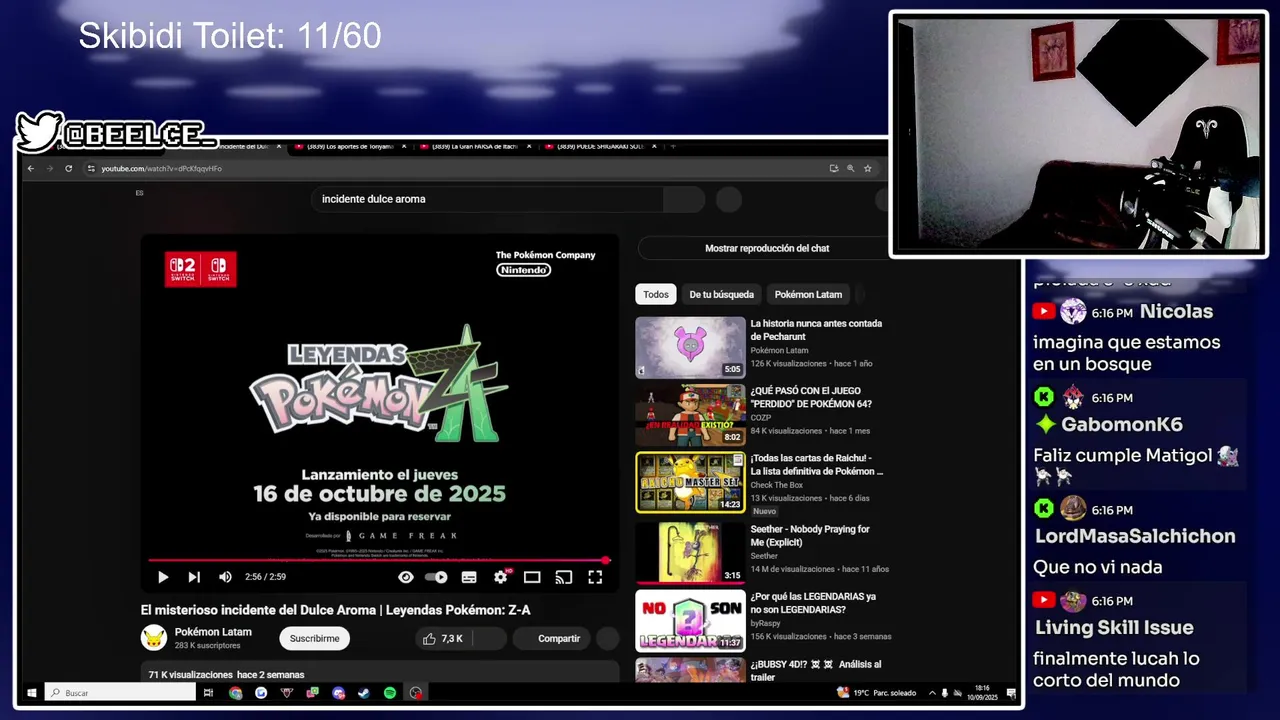Turn on video subtitles
The width and height of the screenshot is (1280, 720).
coord(469,577)
